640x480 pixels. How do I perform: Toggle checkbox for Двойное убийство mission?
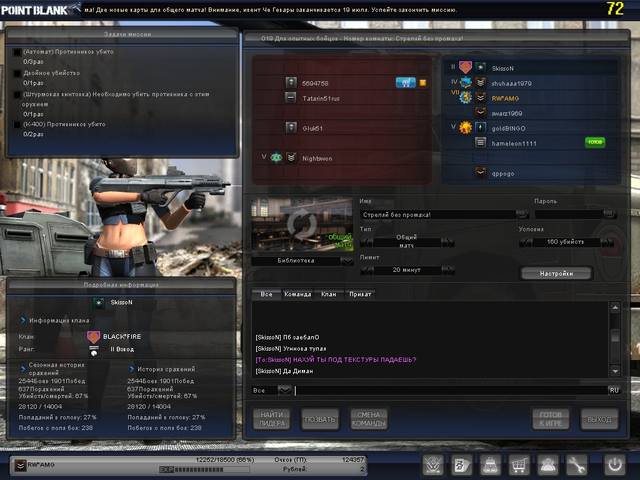tap(18, 73)
